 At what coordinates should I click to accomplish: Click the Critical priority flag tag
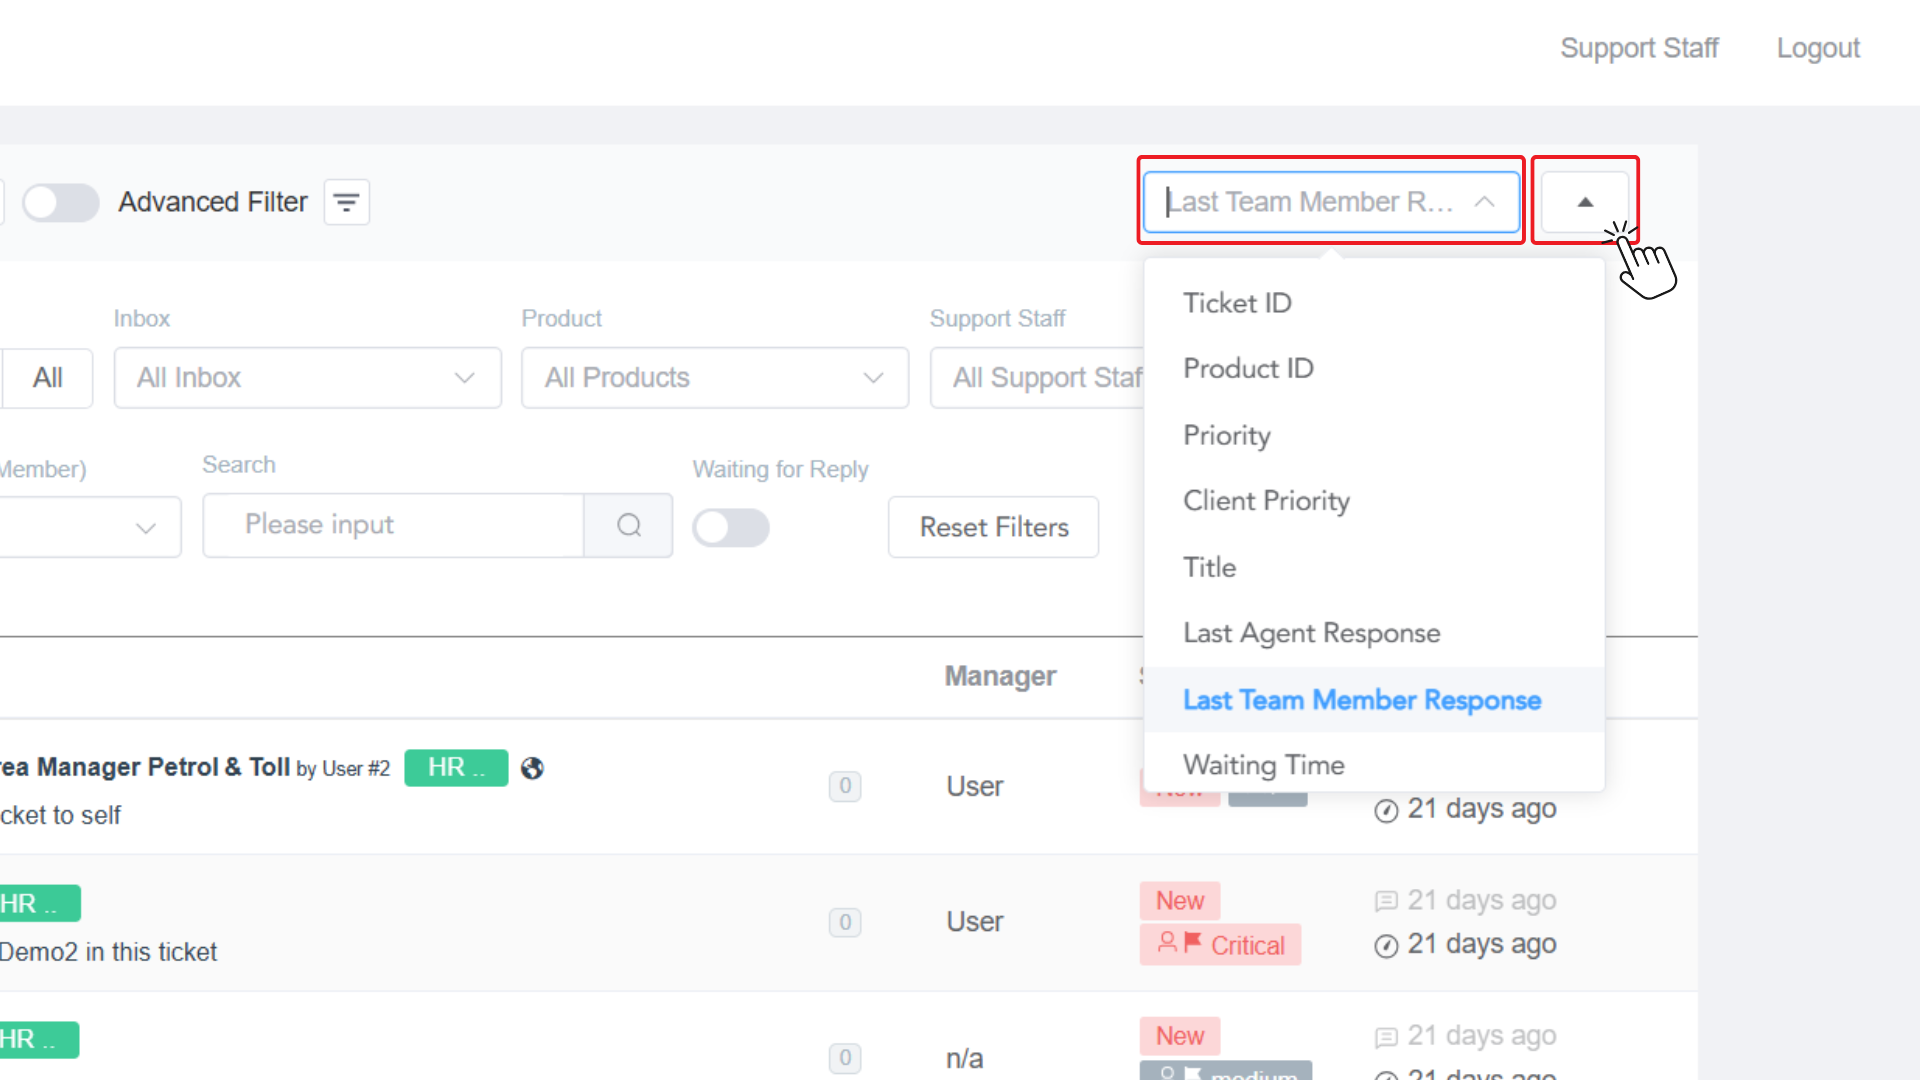(1220, 945)
